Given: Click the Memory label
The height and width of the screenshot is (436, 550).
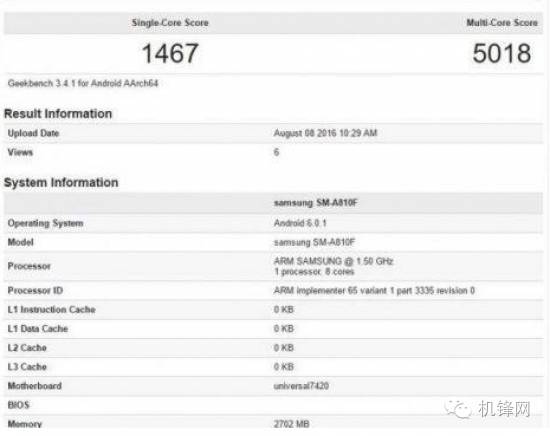Looking at the screenshot, I should click(x=25, y=424).
